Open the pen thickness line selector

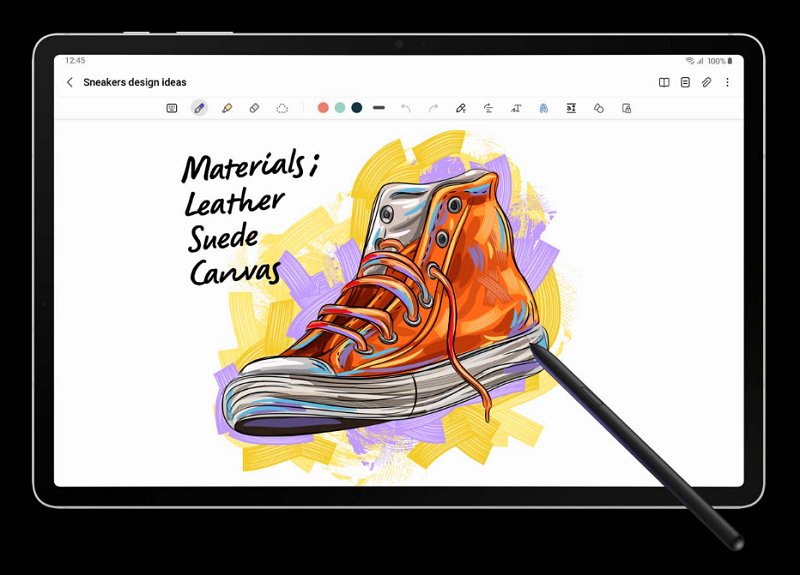coord(379,108)
